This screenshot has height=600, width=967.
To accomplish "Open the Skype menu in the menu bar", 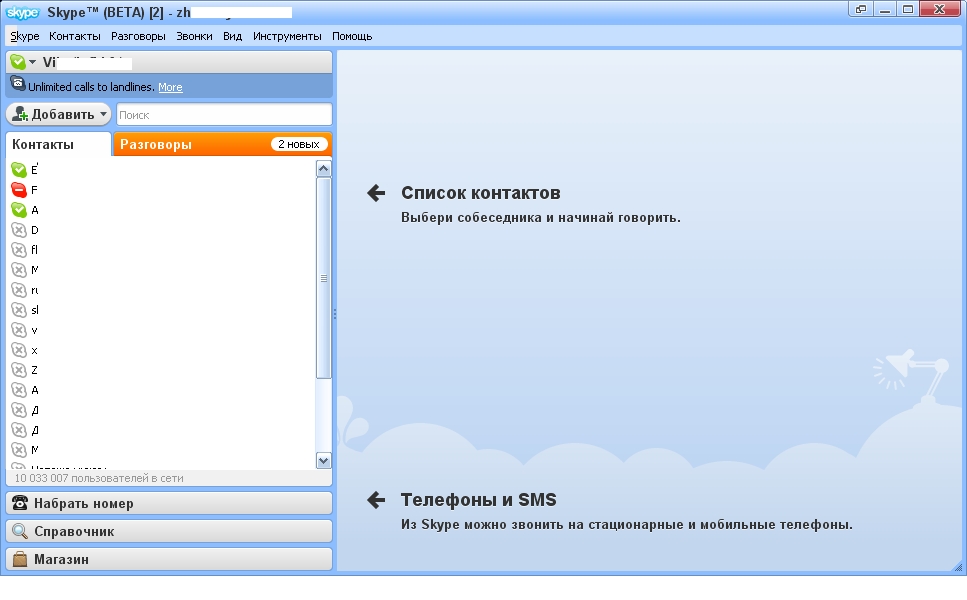I will pos(25,36).
